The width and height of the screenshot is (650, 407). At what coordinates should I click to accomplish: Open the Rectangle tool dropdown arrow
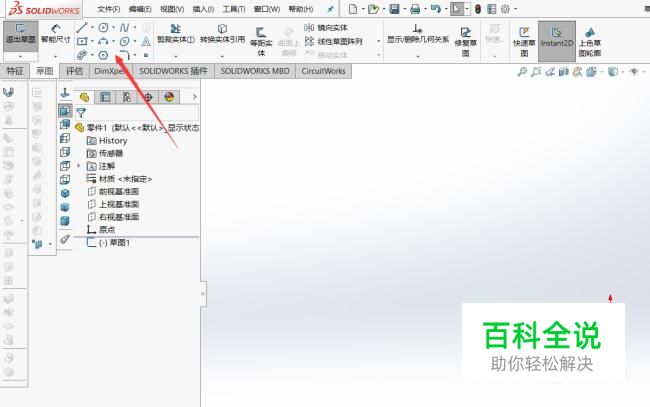pos(92,41)
